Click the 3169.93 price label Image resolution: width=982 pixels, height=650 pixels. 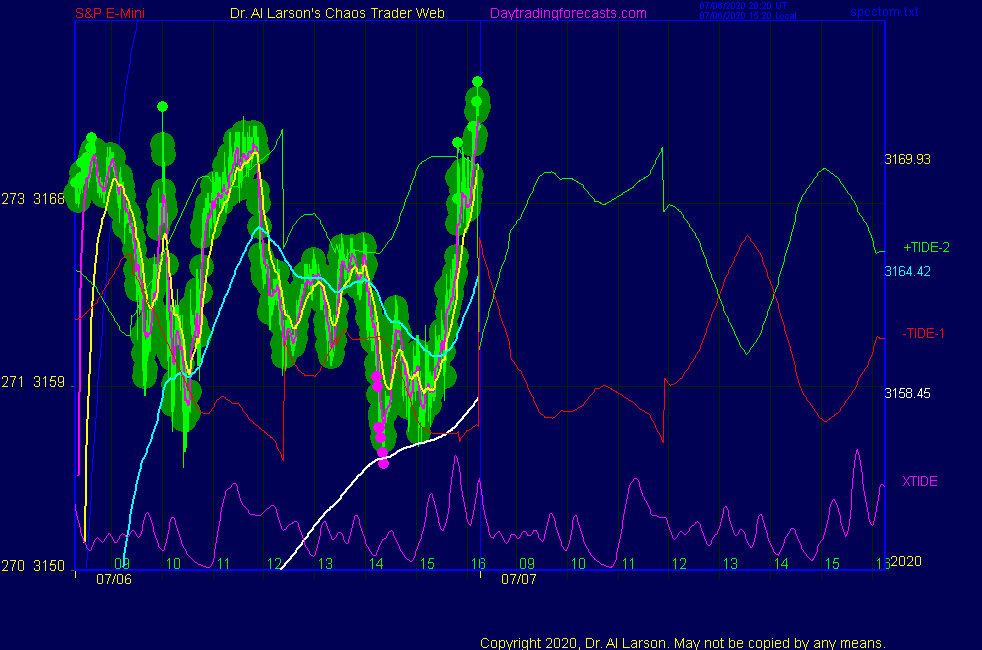(907, 159)
